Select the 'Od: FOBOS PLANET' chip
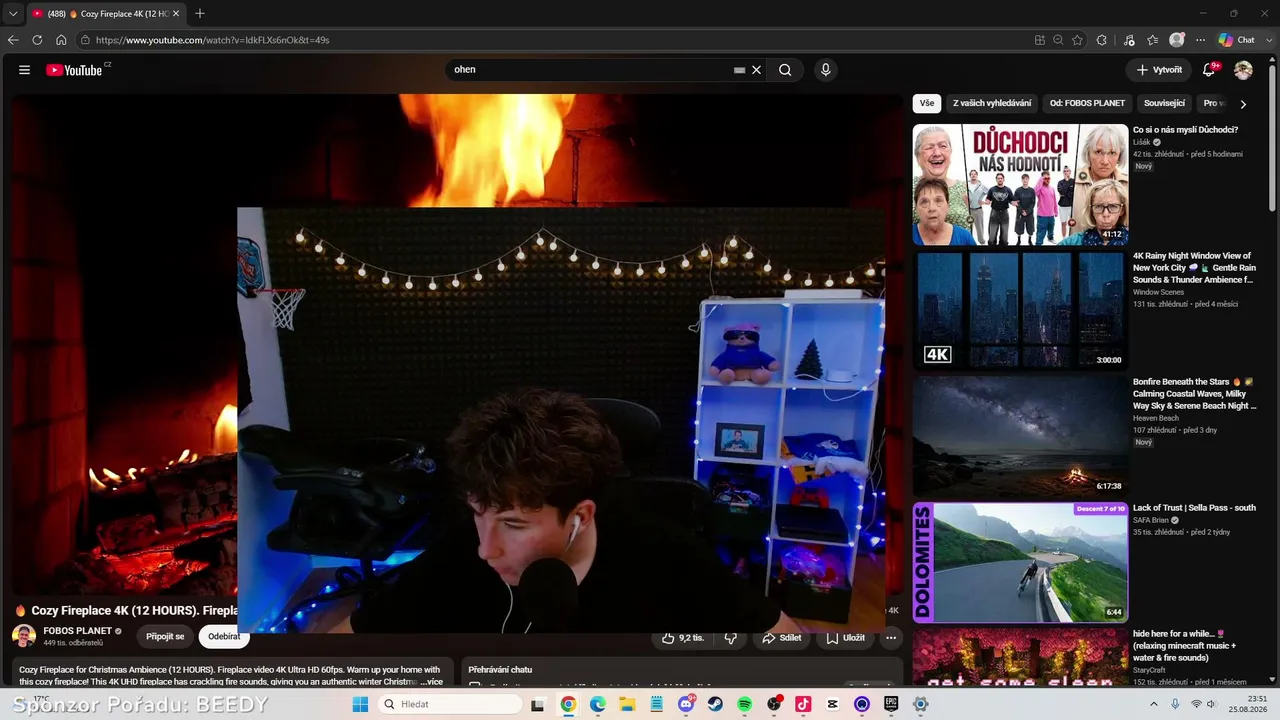1280x720 pixels. coord(1087,103)
